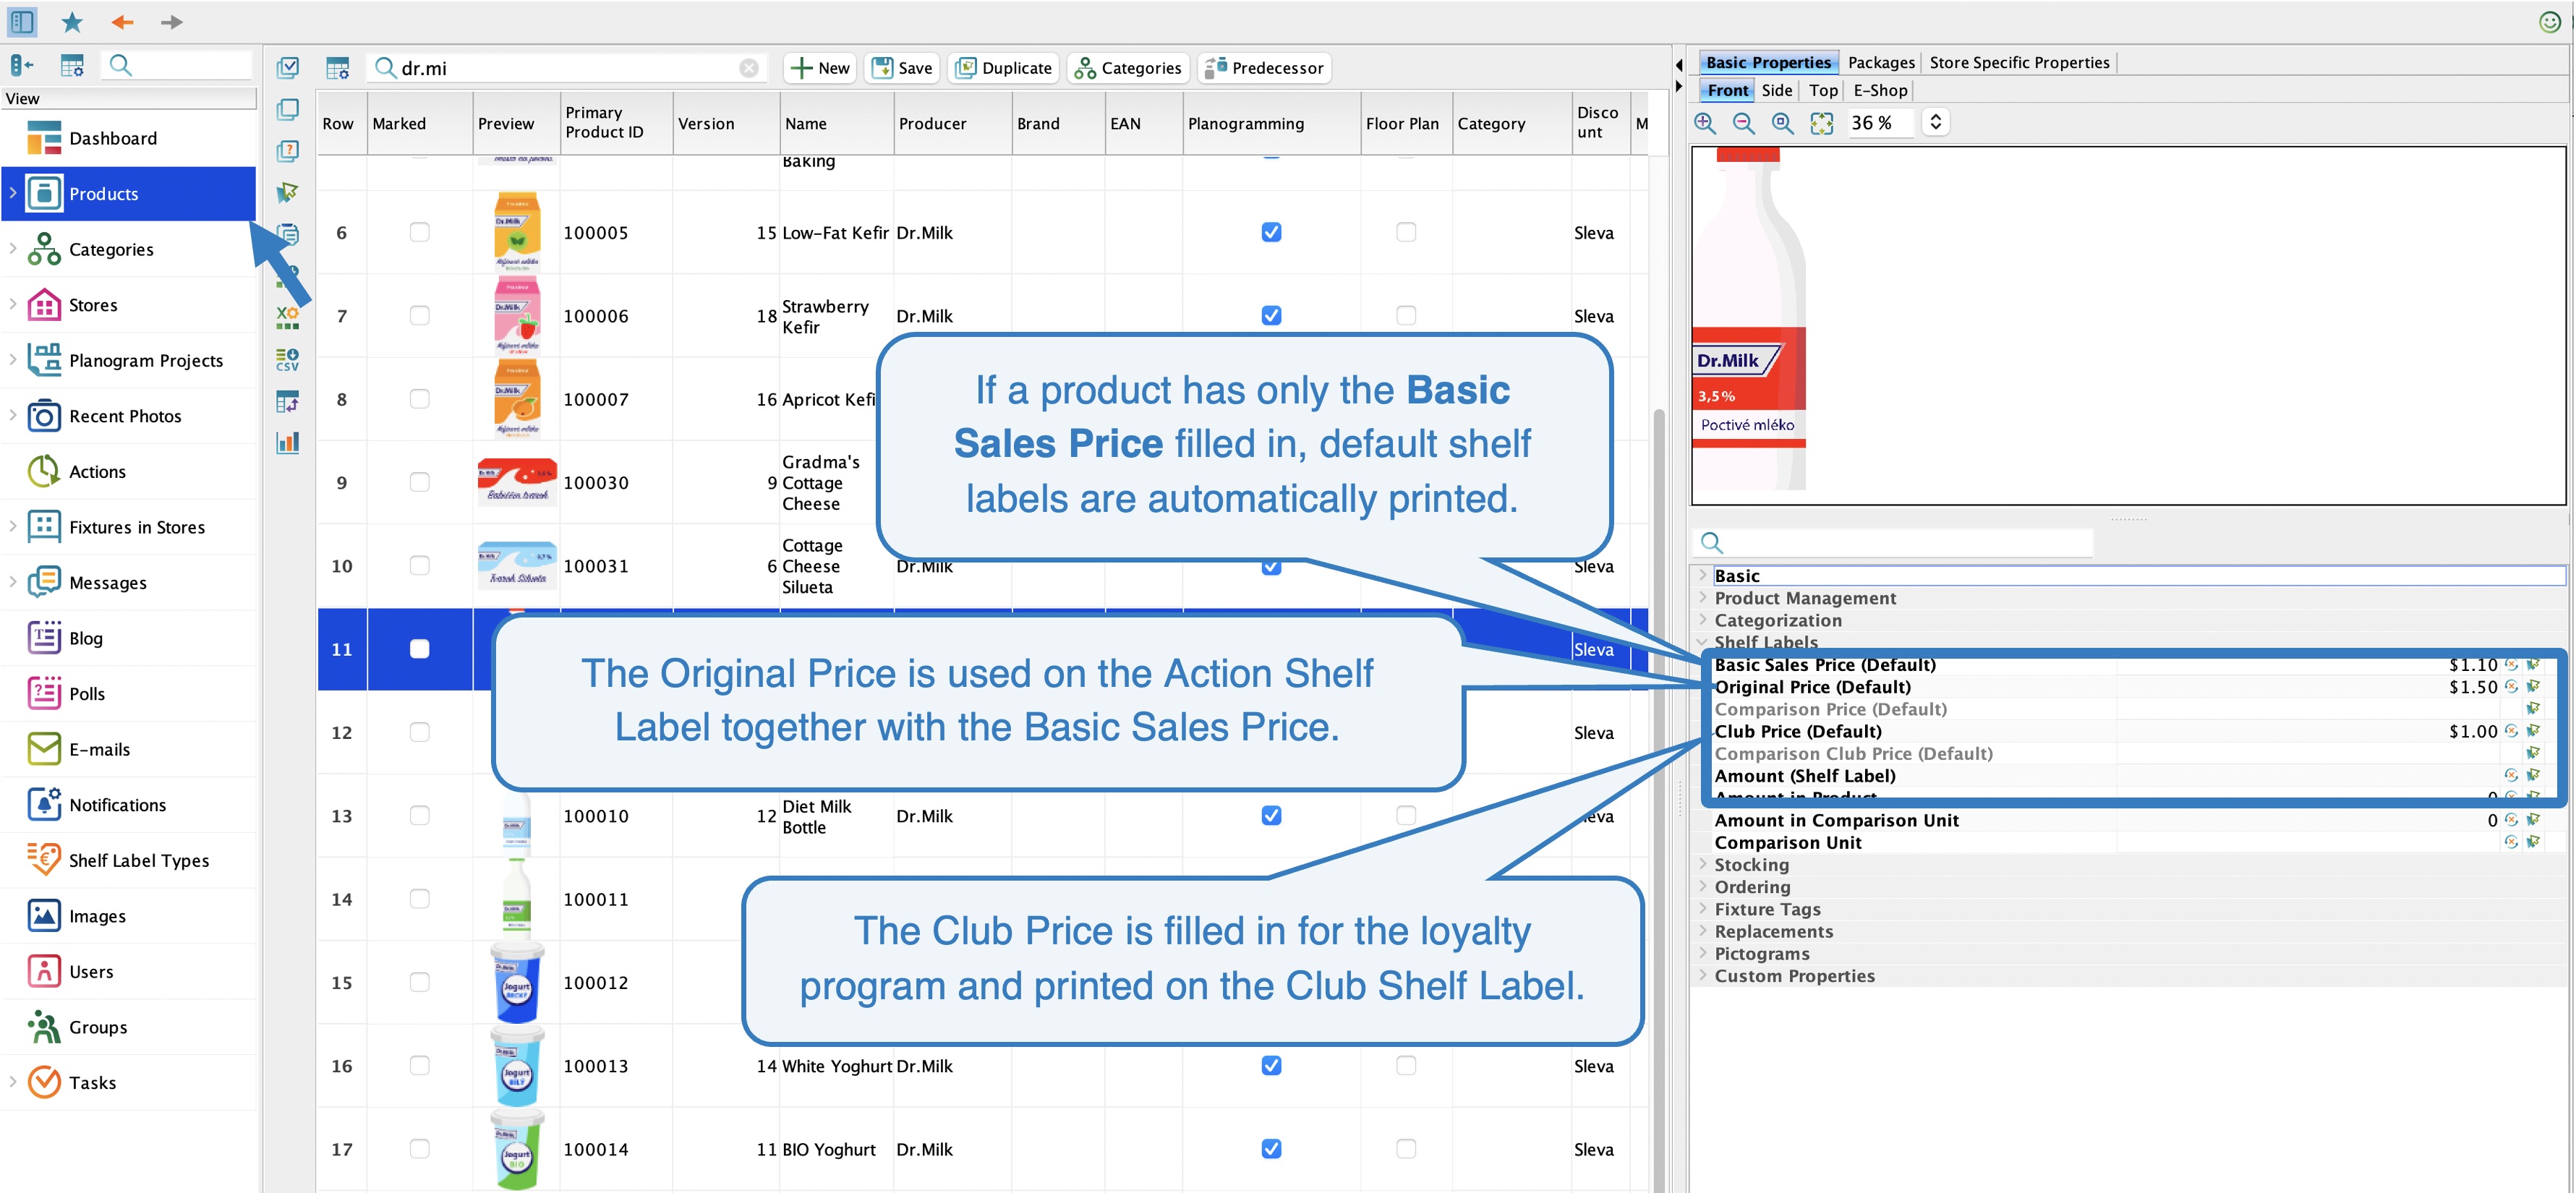
Task: Expand the Tasks navigation chevron
Action: pyautogui.click(x=13, y=1082)
